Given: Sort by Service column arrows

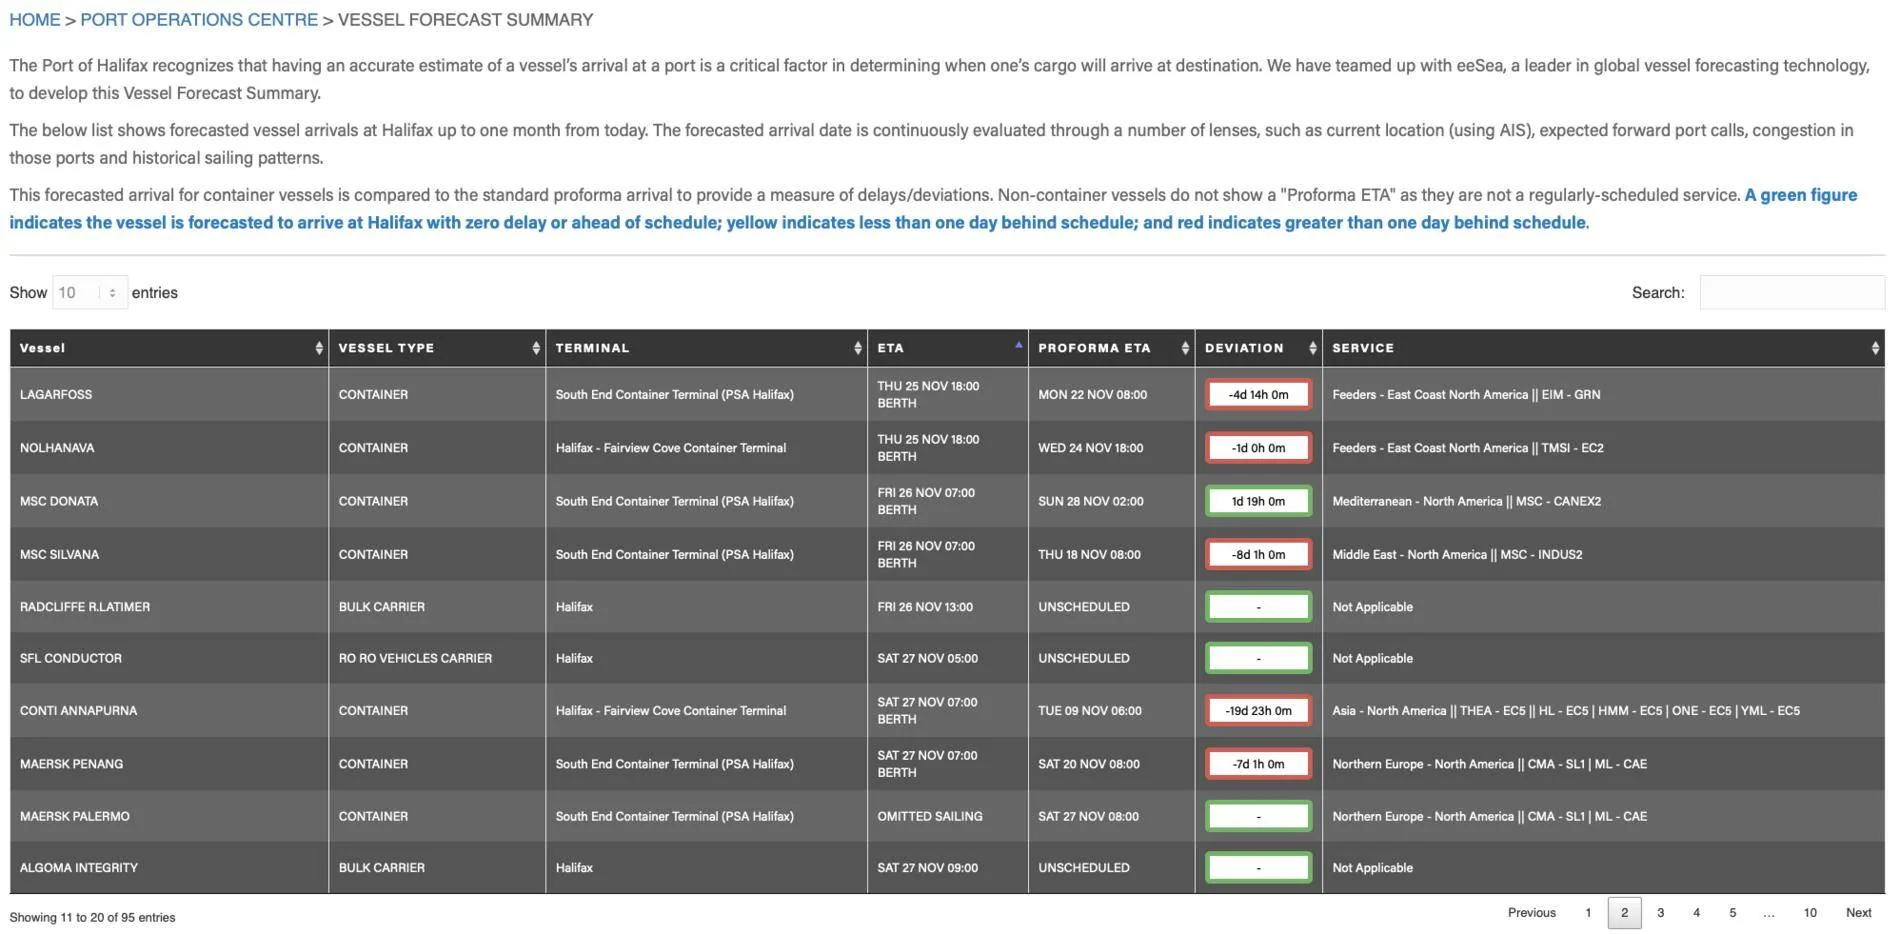Looking at the screenshot, I should [x=1875, y=348].
